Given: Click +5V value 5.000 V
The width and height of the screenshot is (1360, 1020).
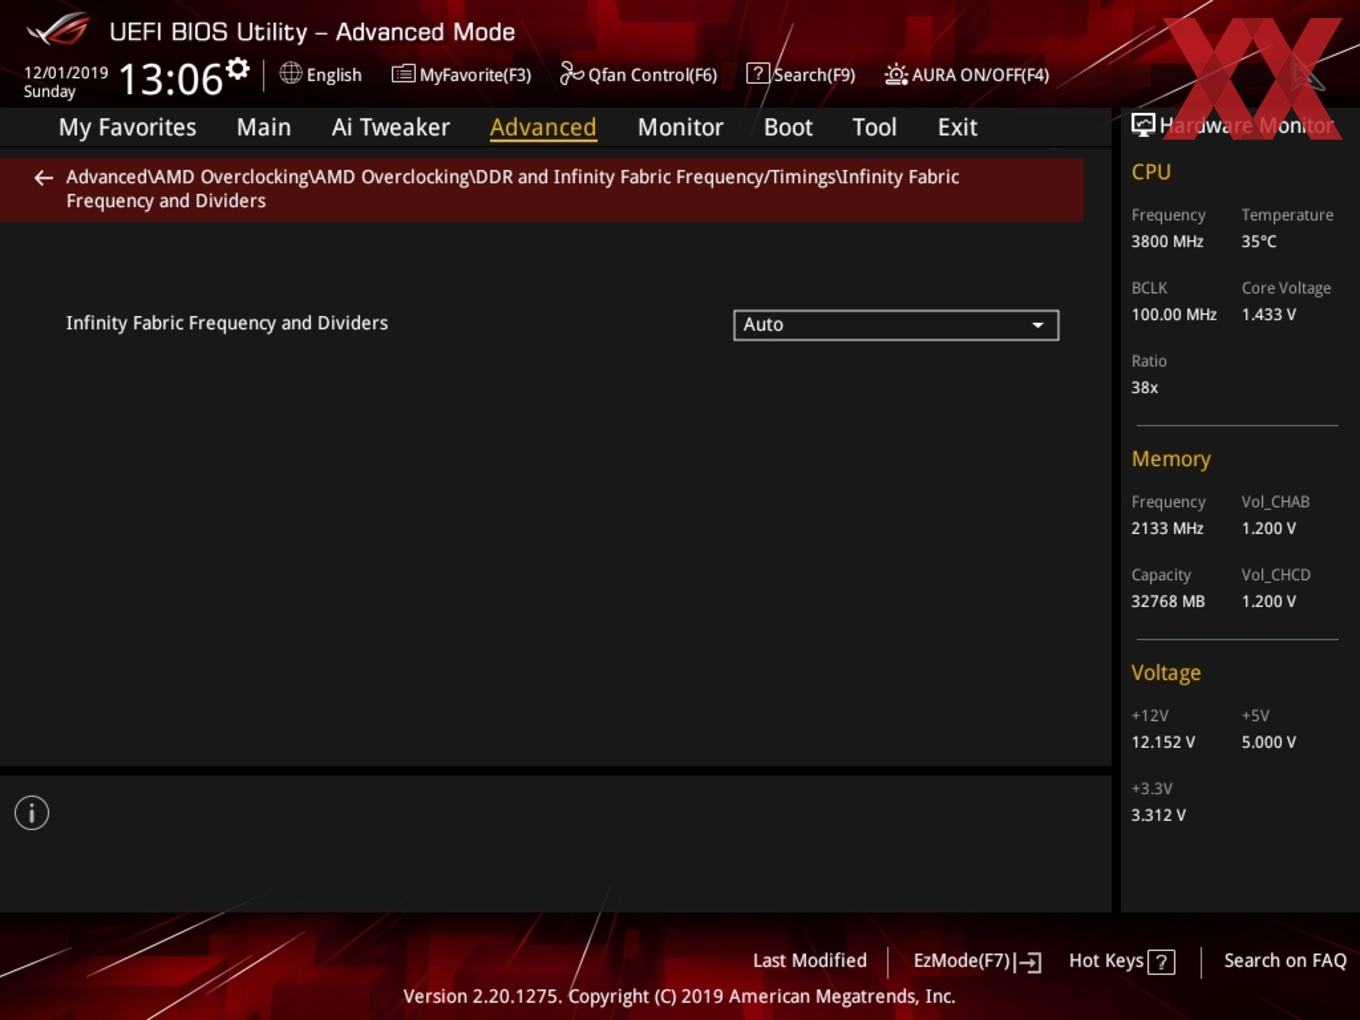Looking at the screenshot, I should click(1268, 742).
